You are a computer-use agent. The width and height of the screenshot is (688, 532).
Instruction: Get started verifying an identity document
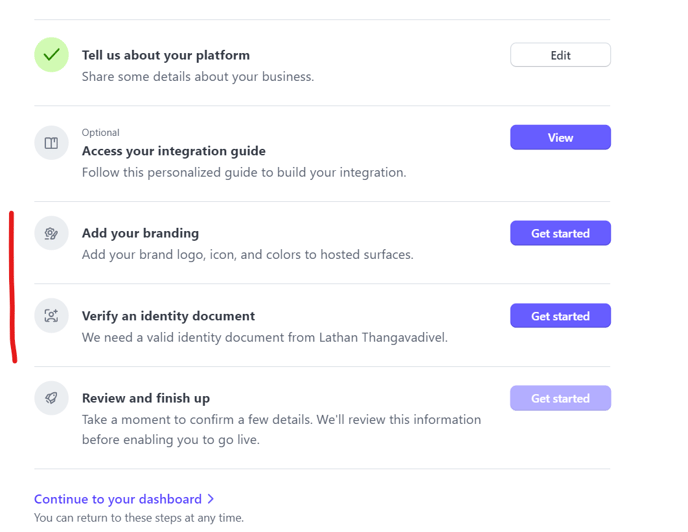[560, 316]
